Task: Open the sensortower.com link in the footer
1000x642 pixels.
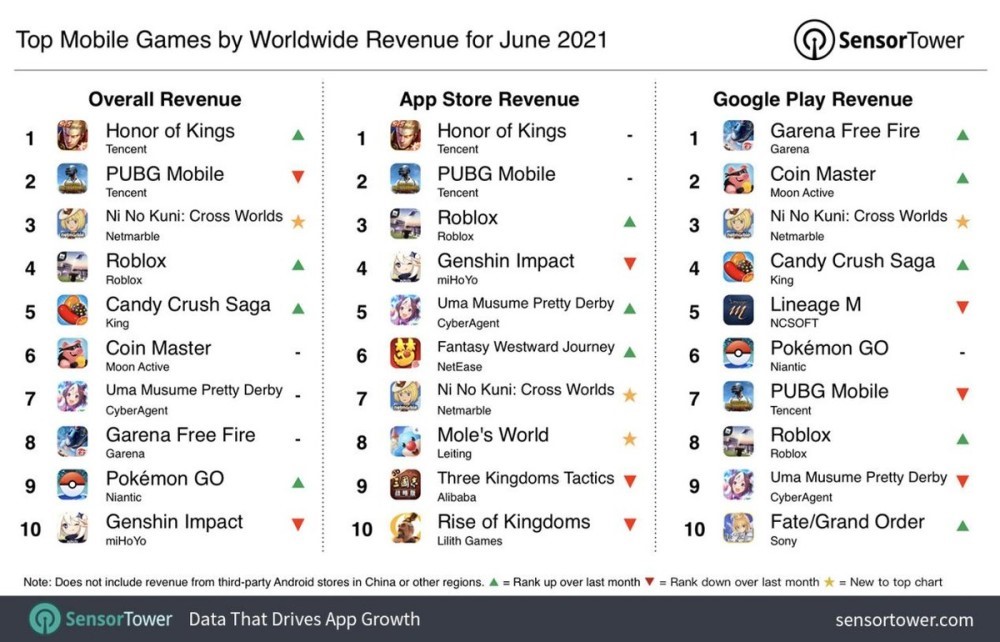Action: [904, 620]
